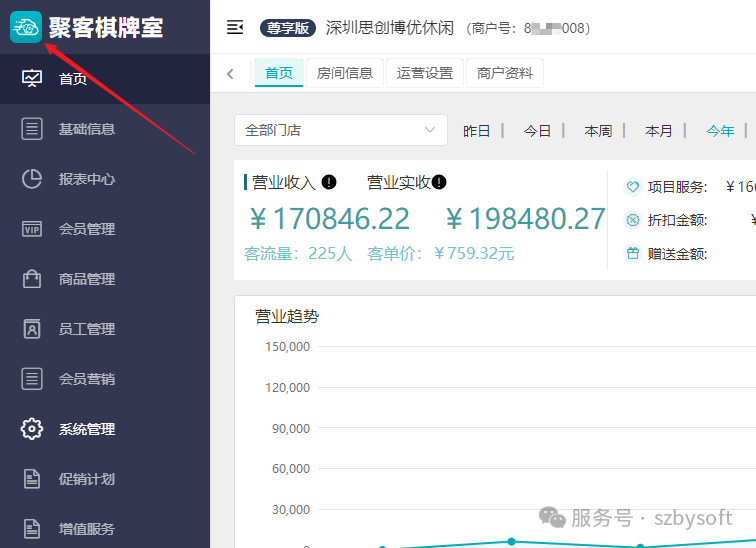The width and height of the screenshot is (756, 548).
Task: Click the 员工管理 badge icon
Action: coord(32,329)
